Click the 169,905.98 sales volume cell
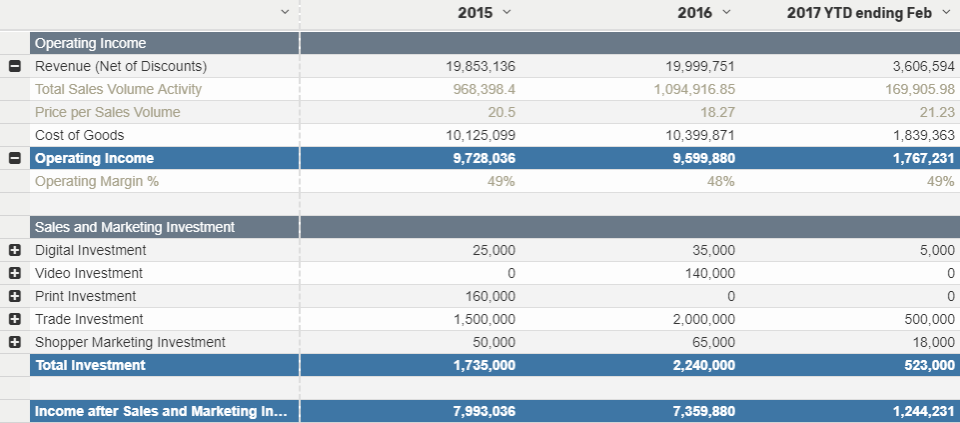This screenshot has width=960, height=423. [920, 89]
